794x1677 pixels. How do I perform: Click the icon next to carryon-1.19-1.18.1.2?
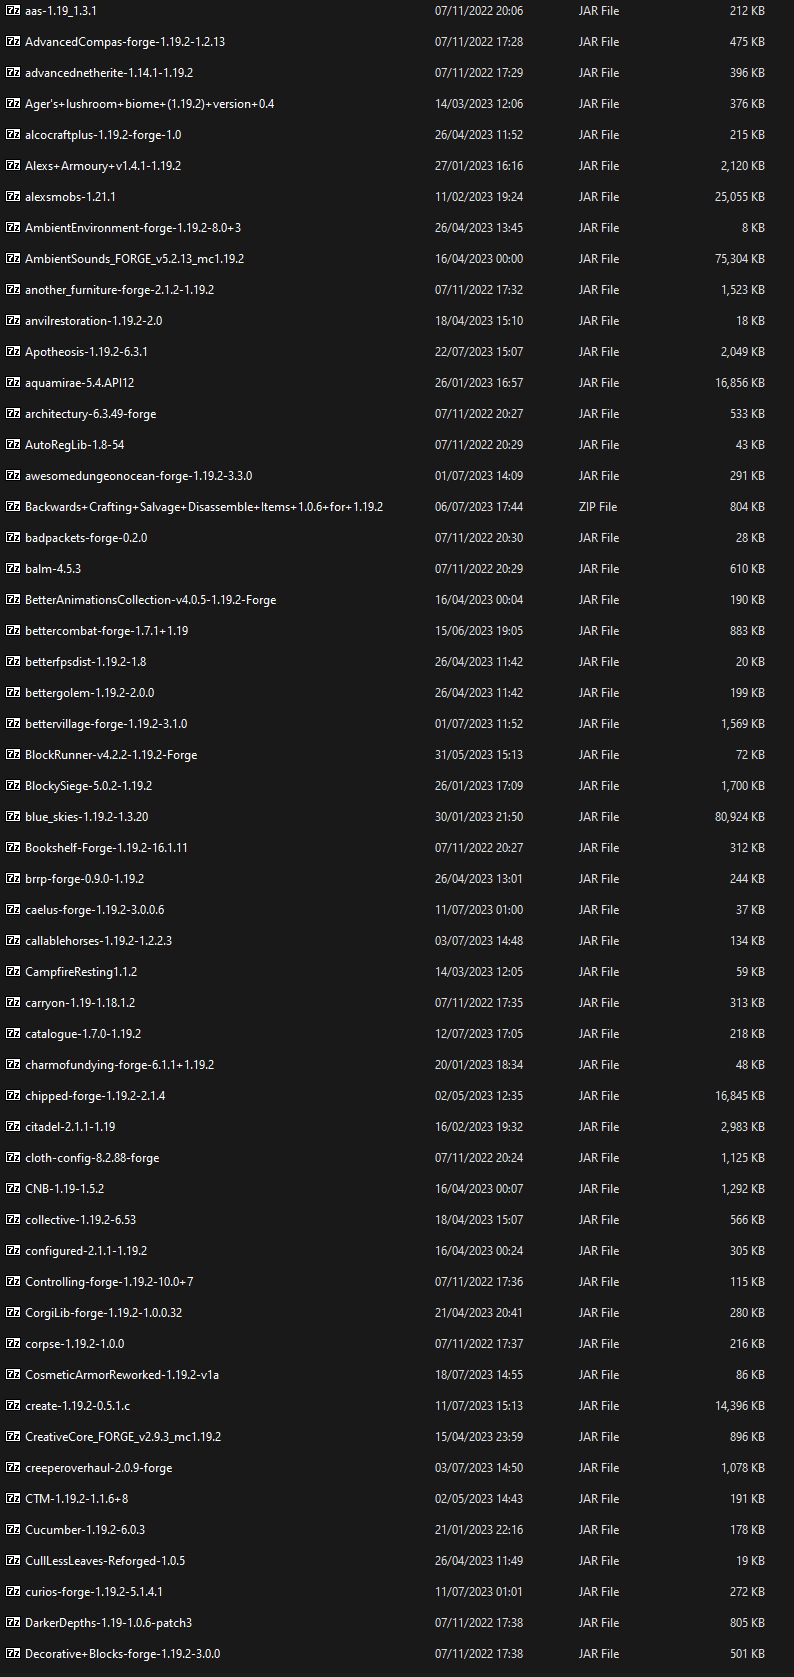pyautogui.click(x=12, y=1002)
